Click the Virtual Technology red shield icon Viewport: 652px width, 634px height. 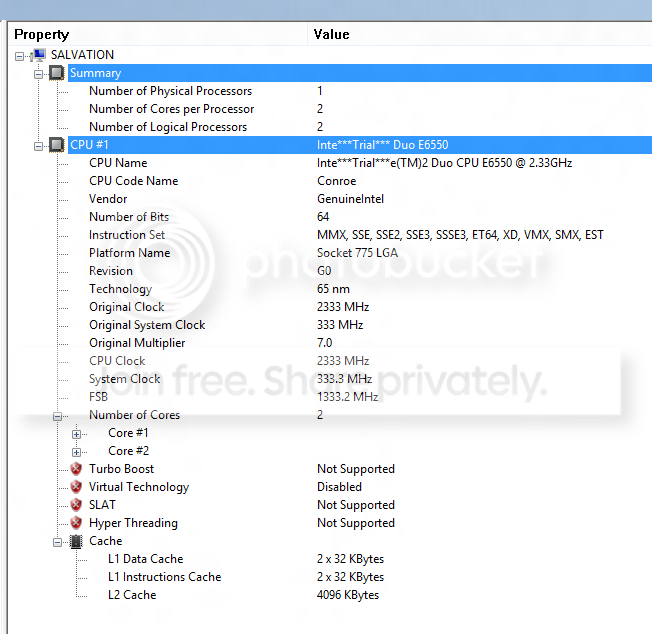76,487
